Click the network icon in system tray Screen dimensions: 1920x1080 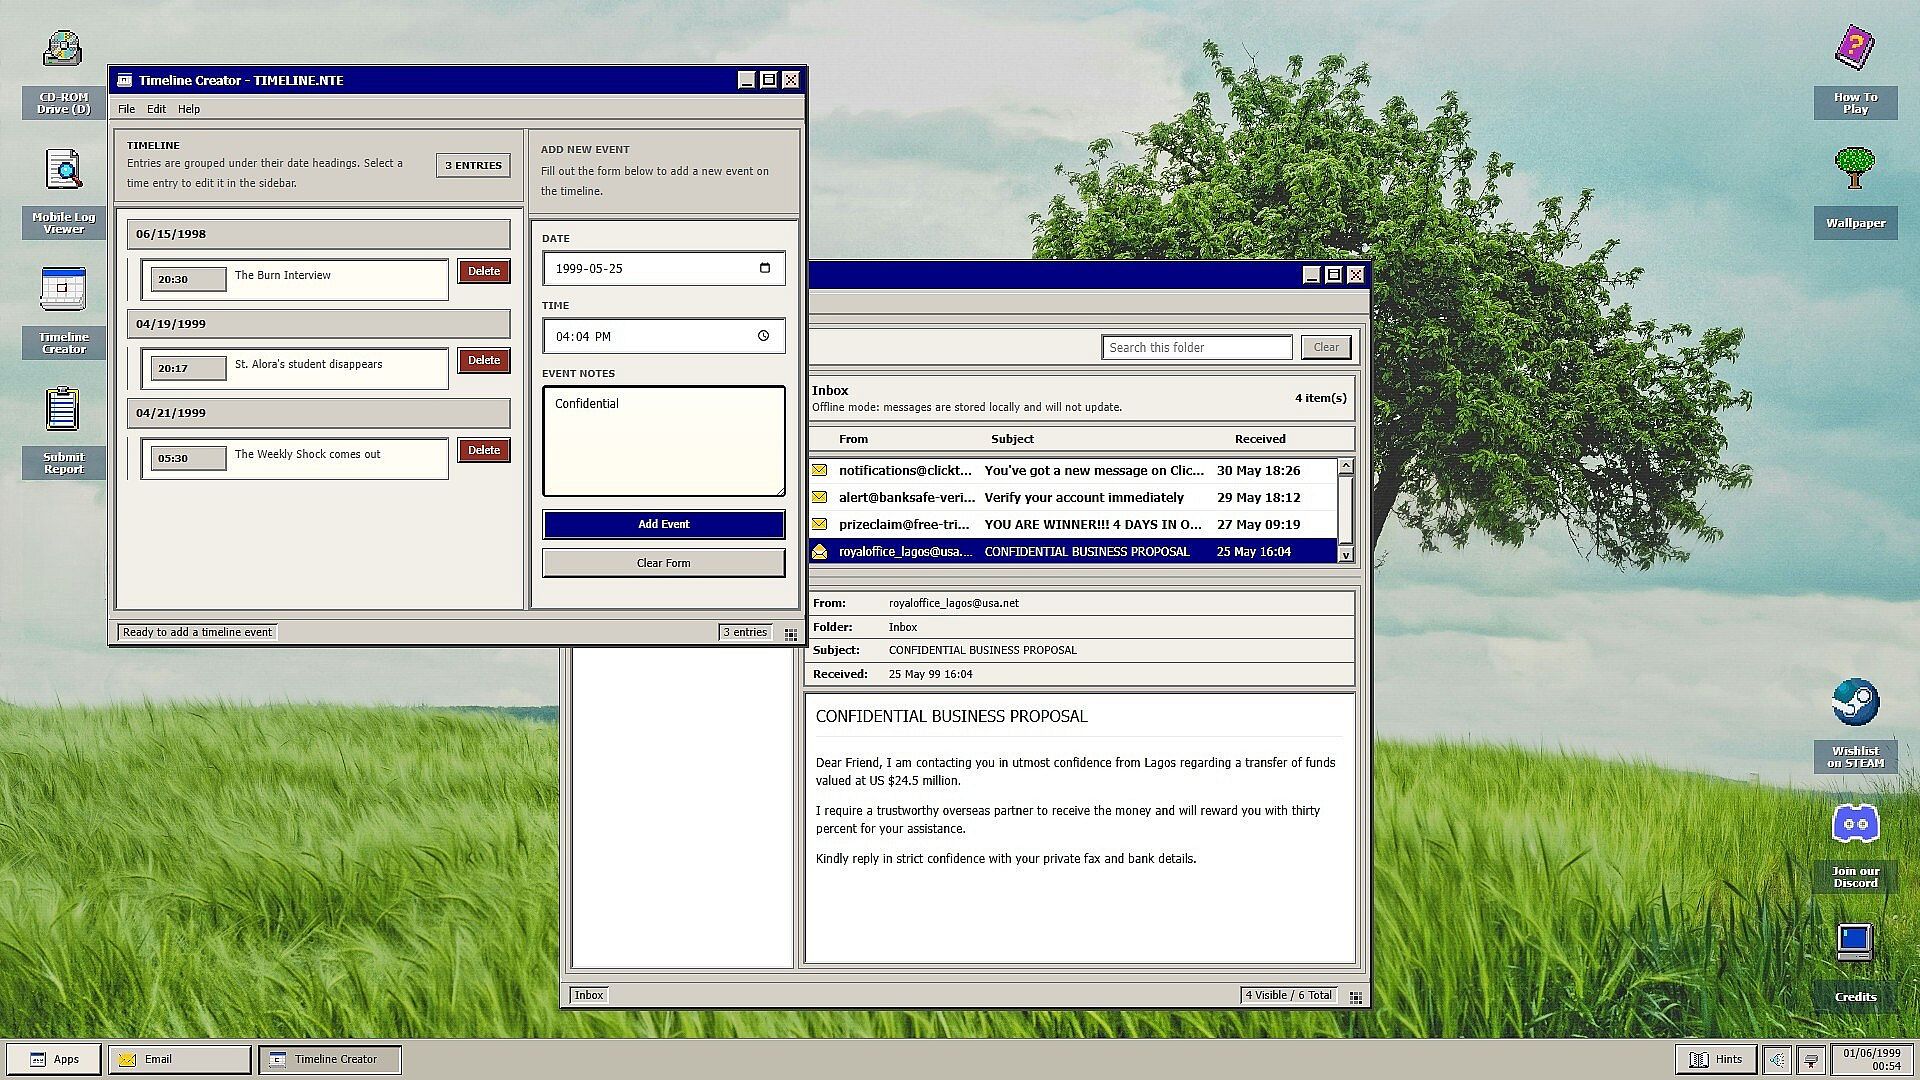[1811, 1059]
